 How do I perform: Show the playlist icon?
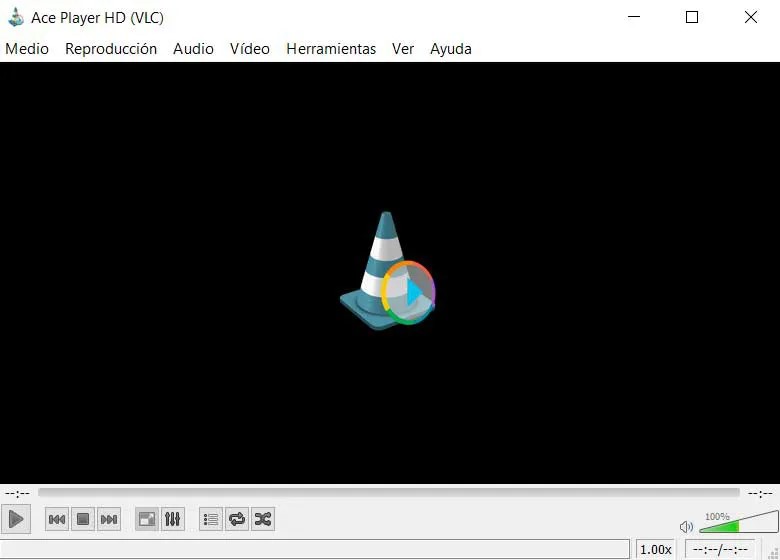(211, 520)
